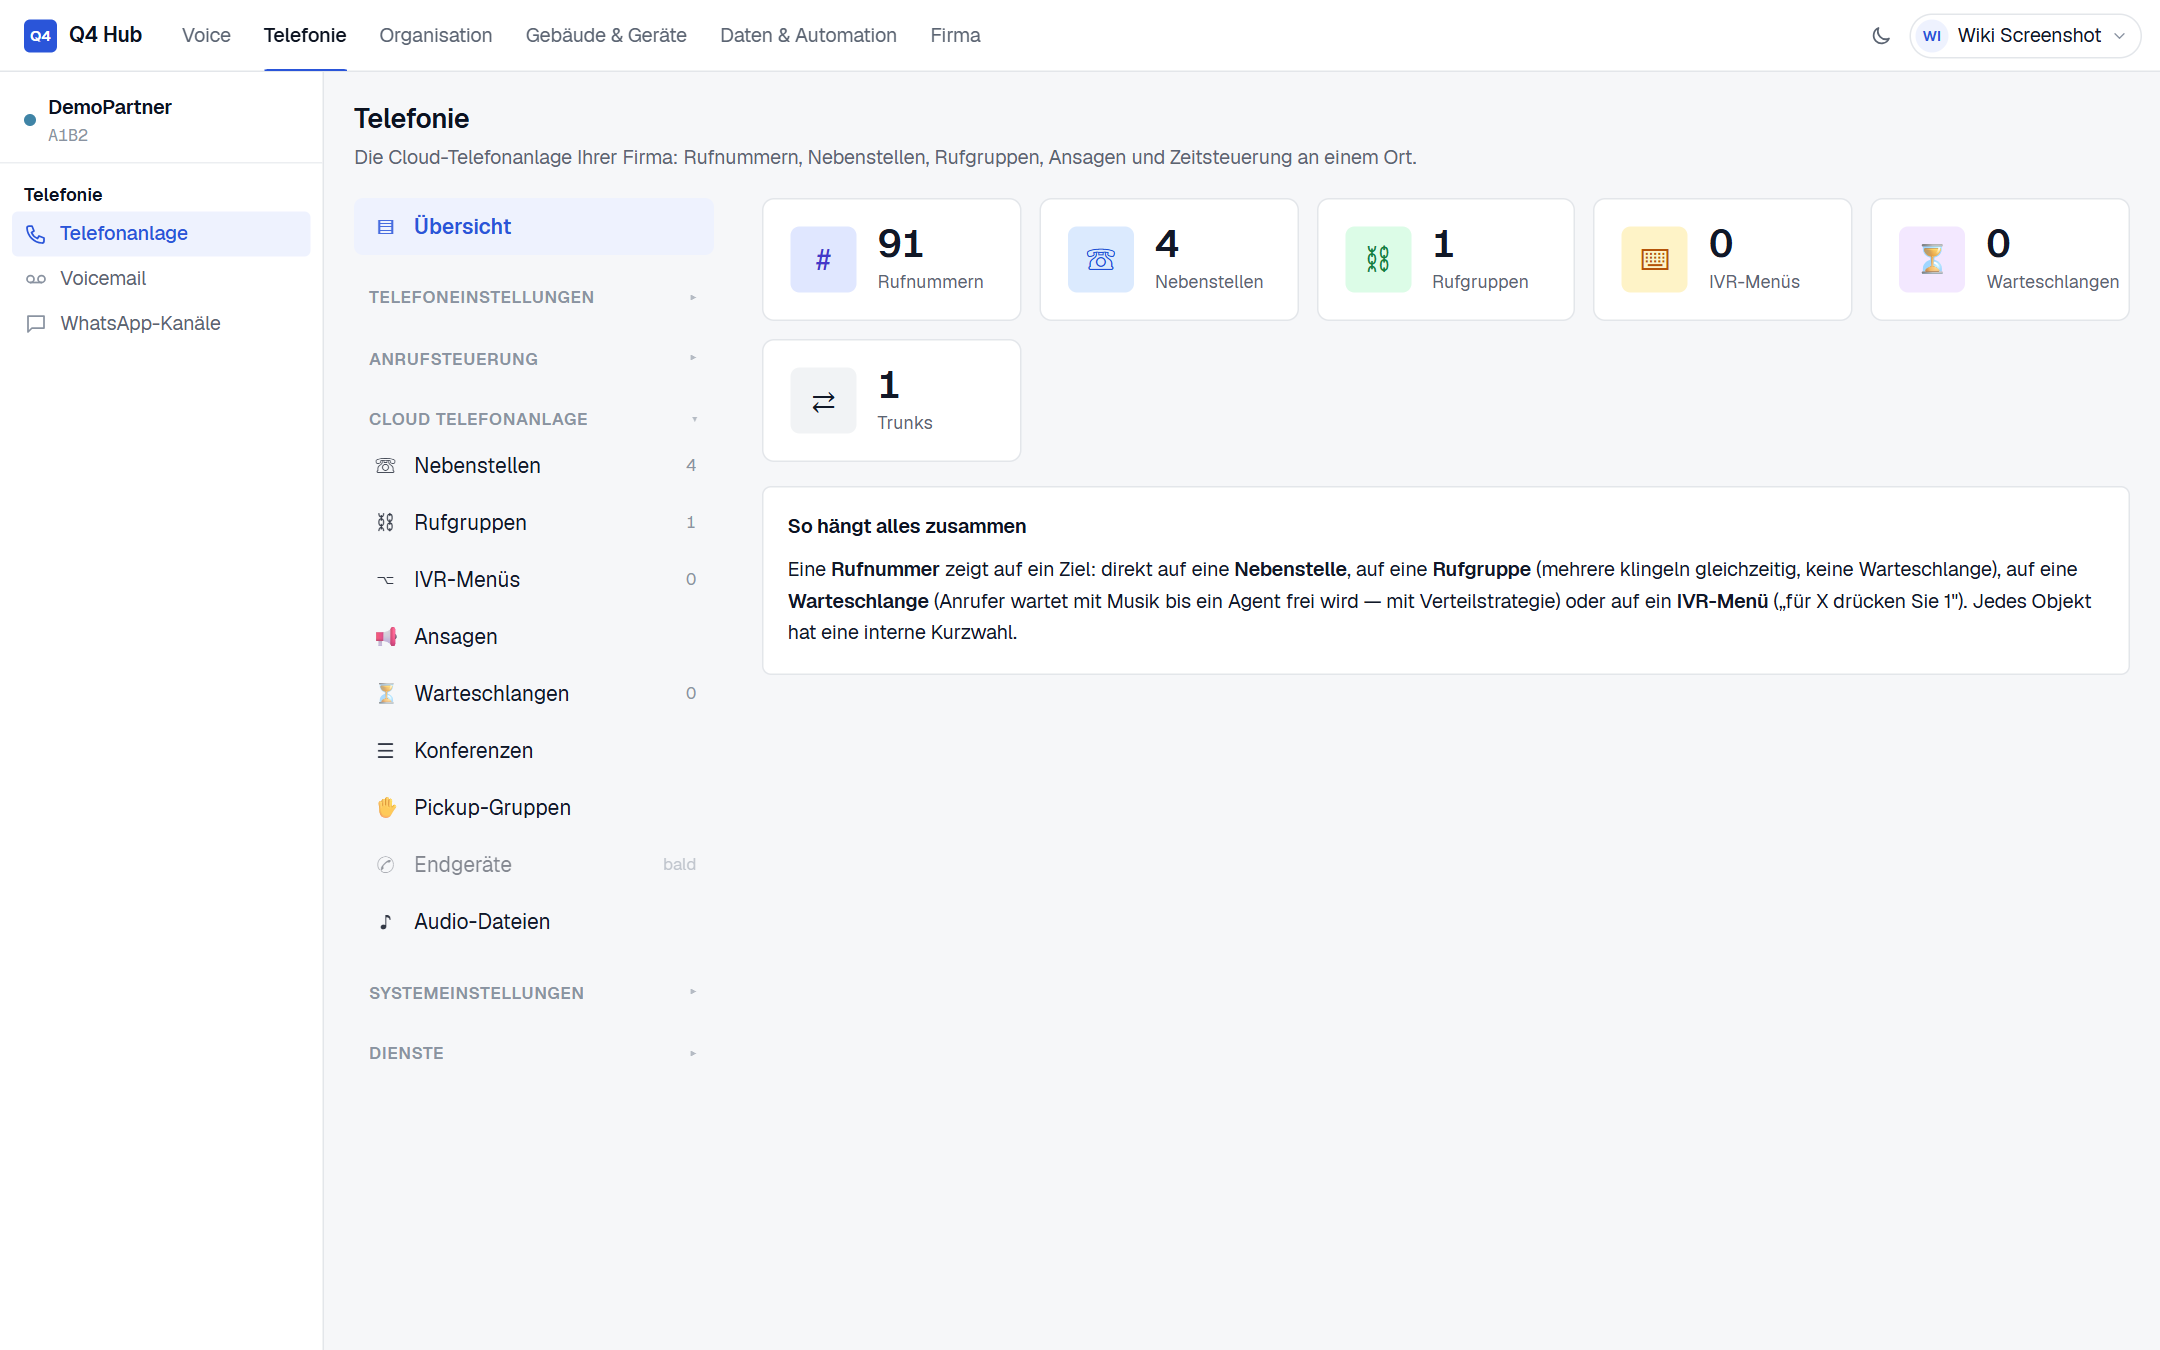
Task: Switch to the Organisation top tab
Action: [x=436, y=36]
